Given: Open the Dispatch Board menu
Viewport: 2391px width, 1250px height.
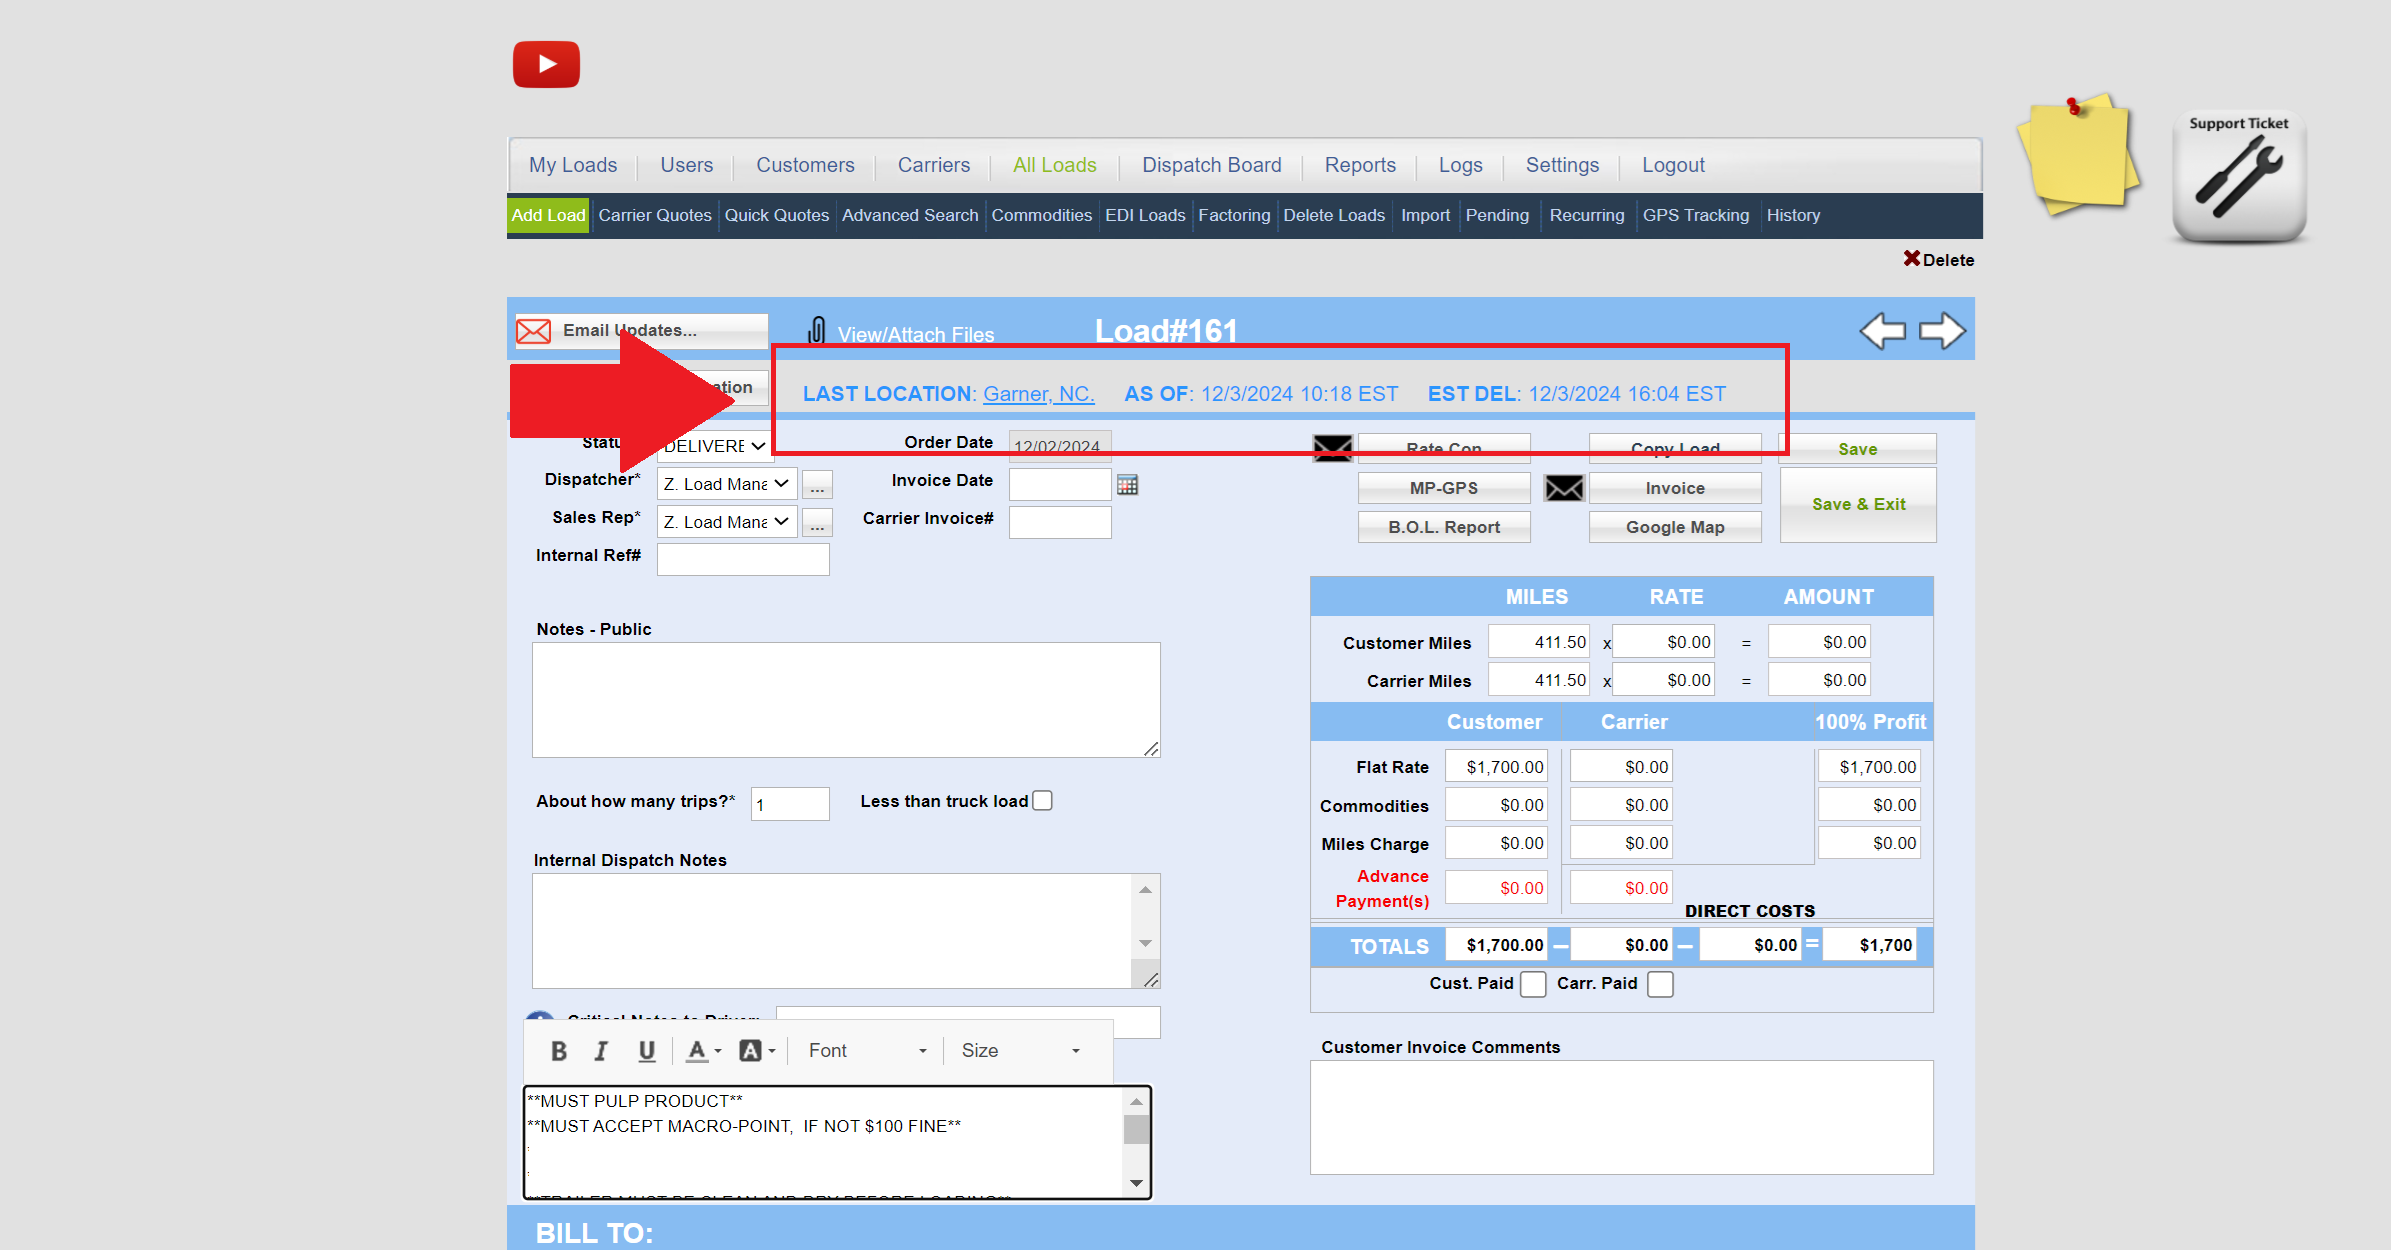Looking at the screenshot, I should tap(1211, 165).
